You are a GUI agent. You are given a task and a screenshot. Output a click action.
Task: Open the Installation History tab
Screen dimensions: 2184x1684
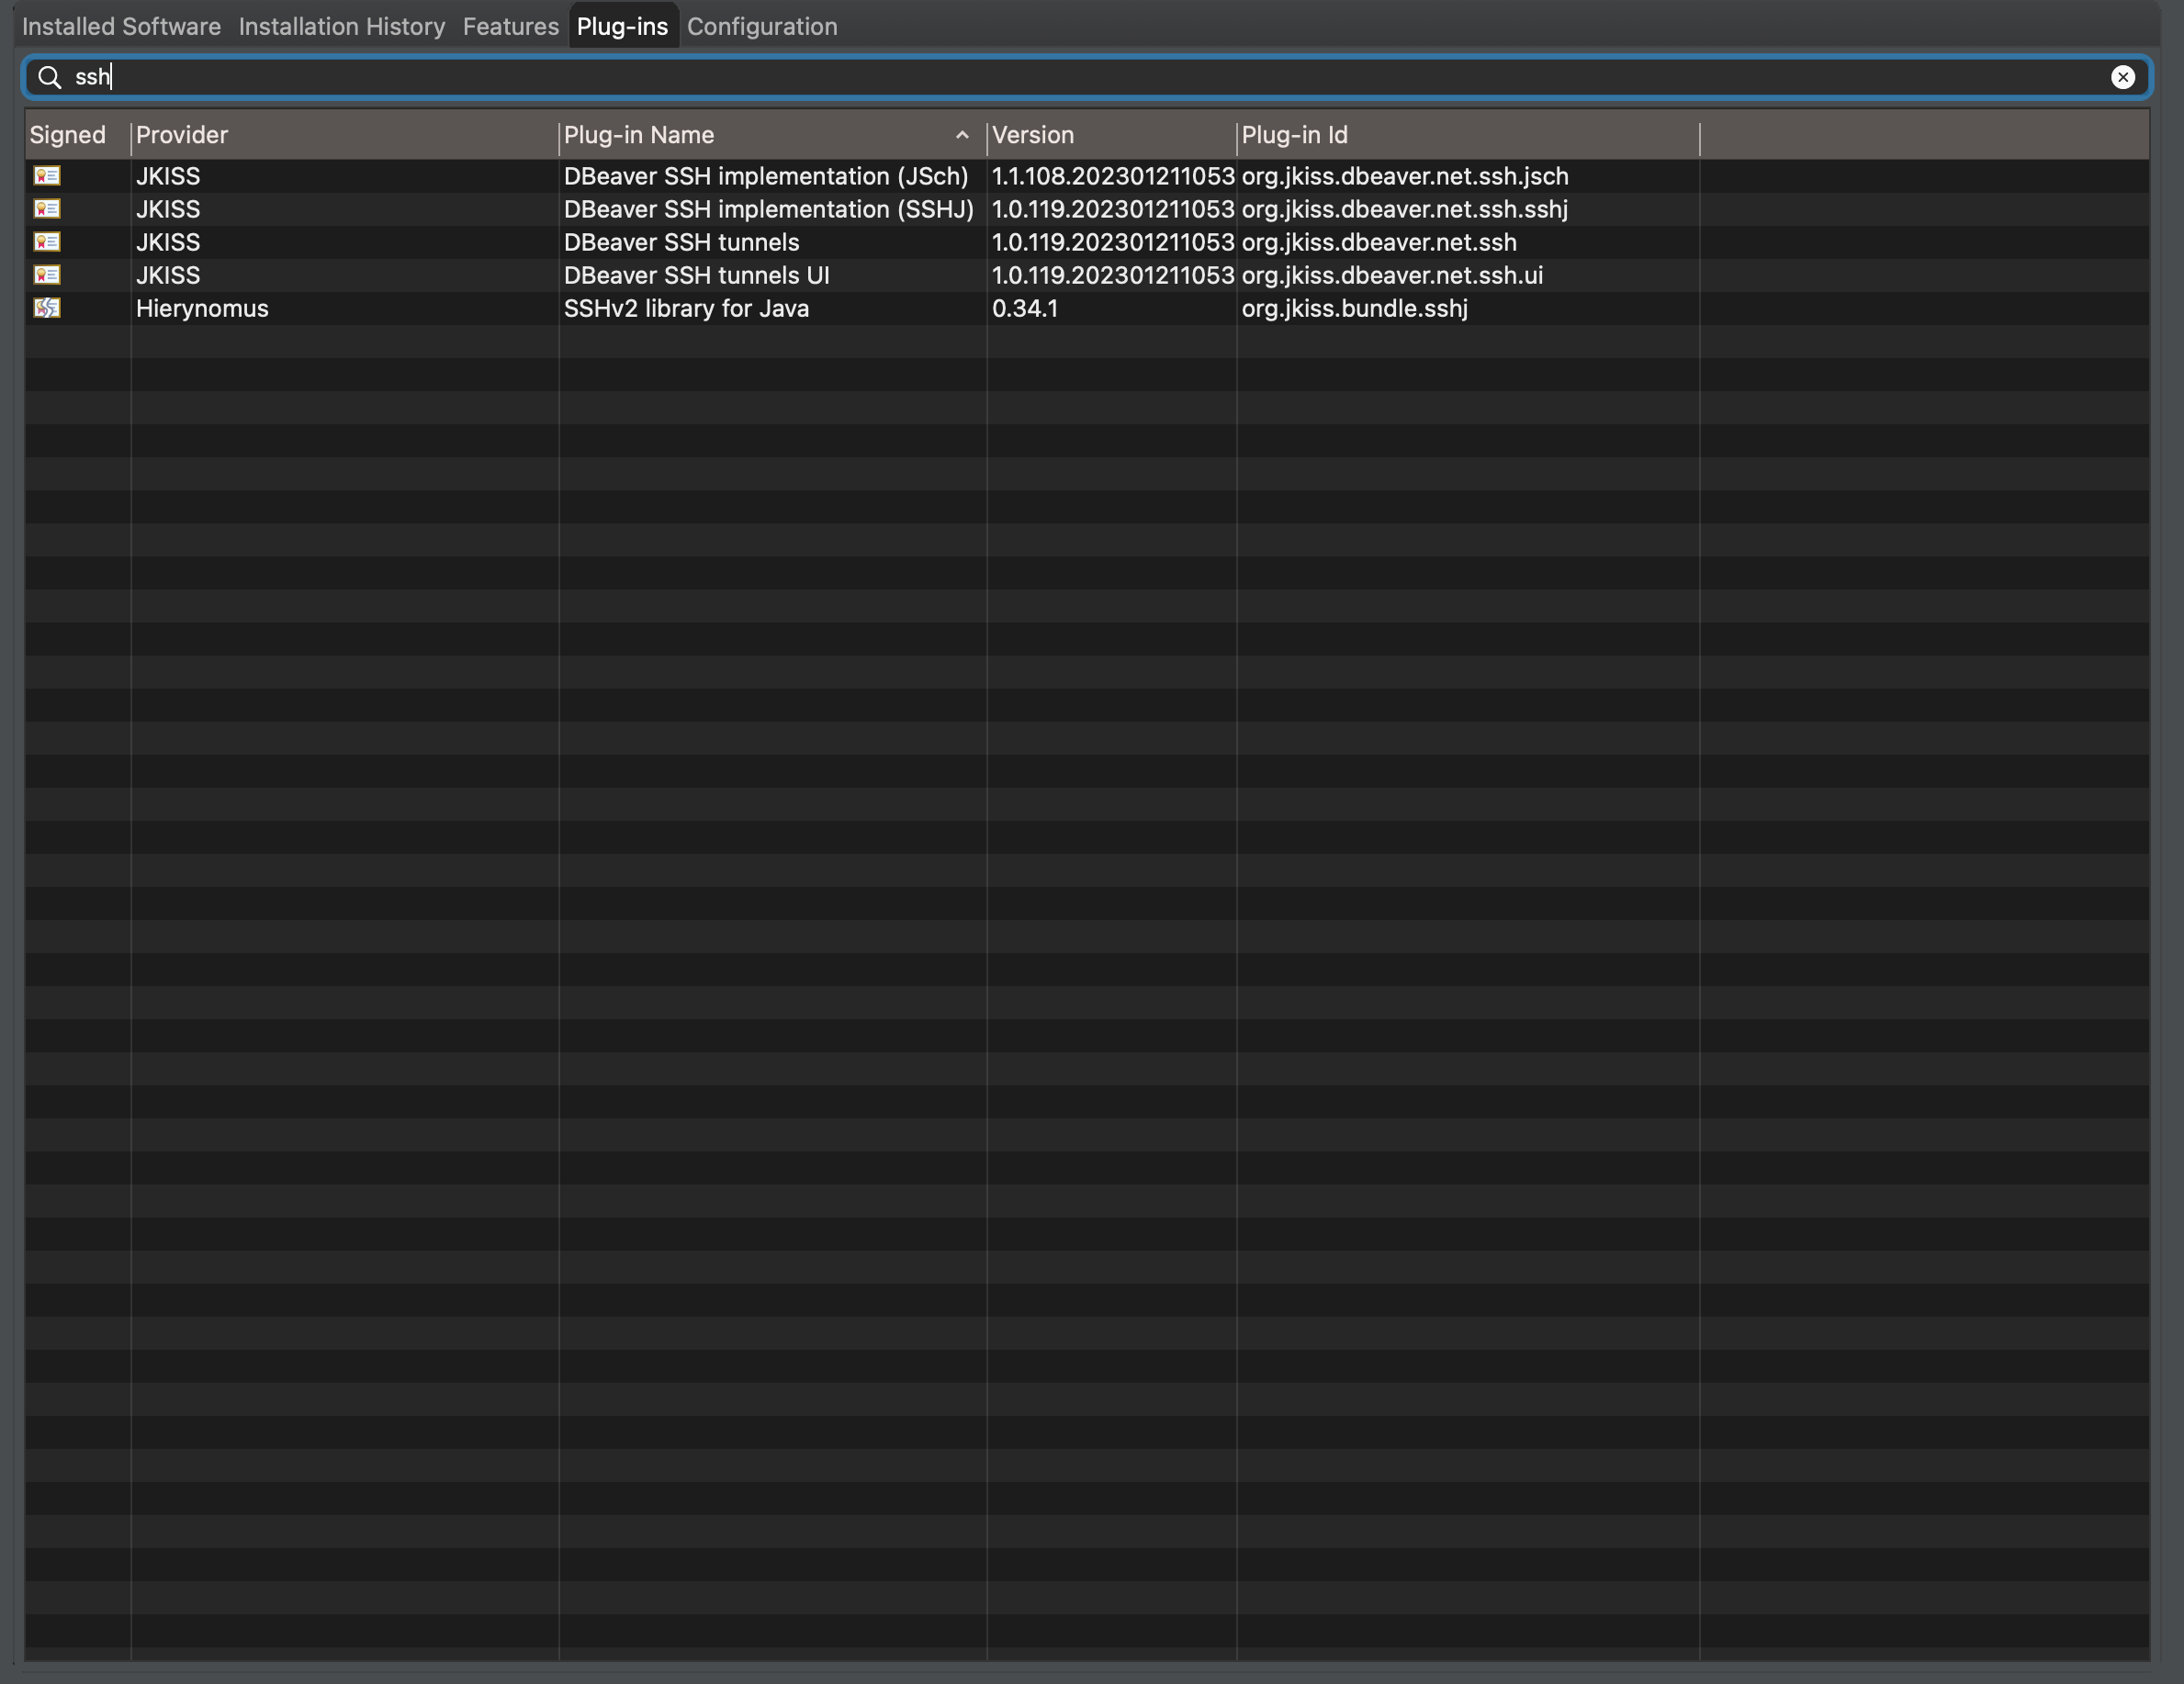pyautogui.click(x=341, y=27)
